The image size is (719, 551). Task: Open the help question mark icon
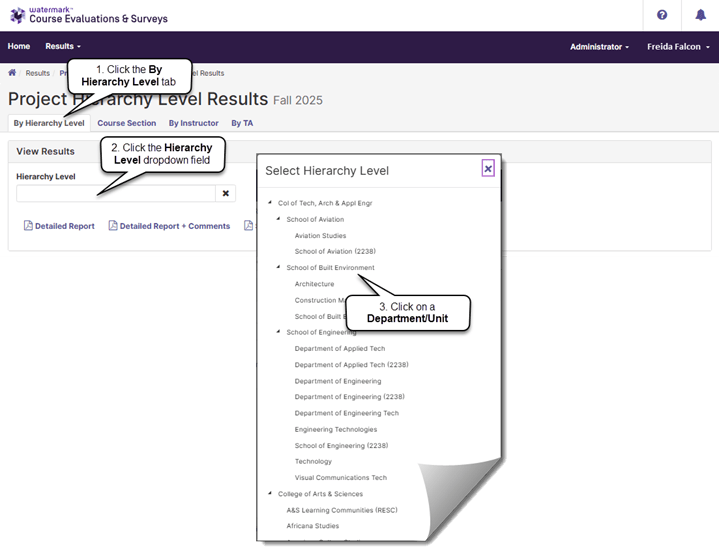(662, 15)
